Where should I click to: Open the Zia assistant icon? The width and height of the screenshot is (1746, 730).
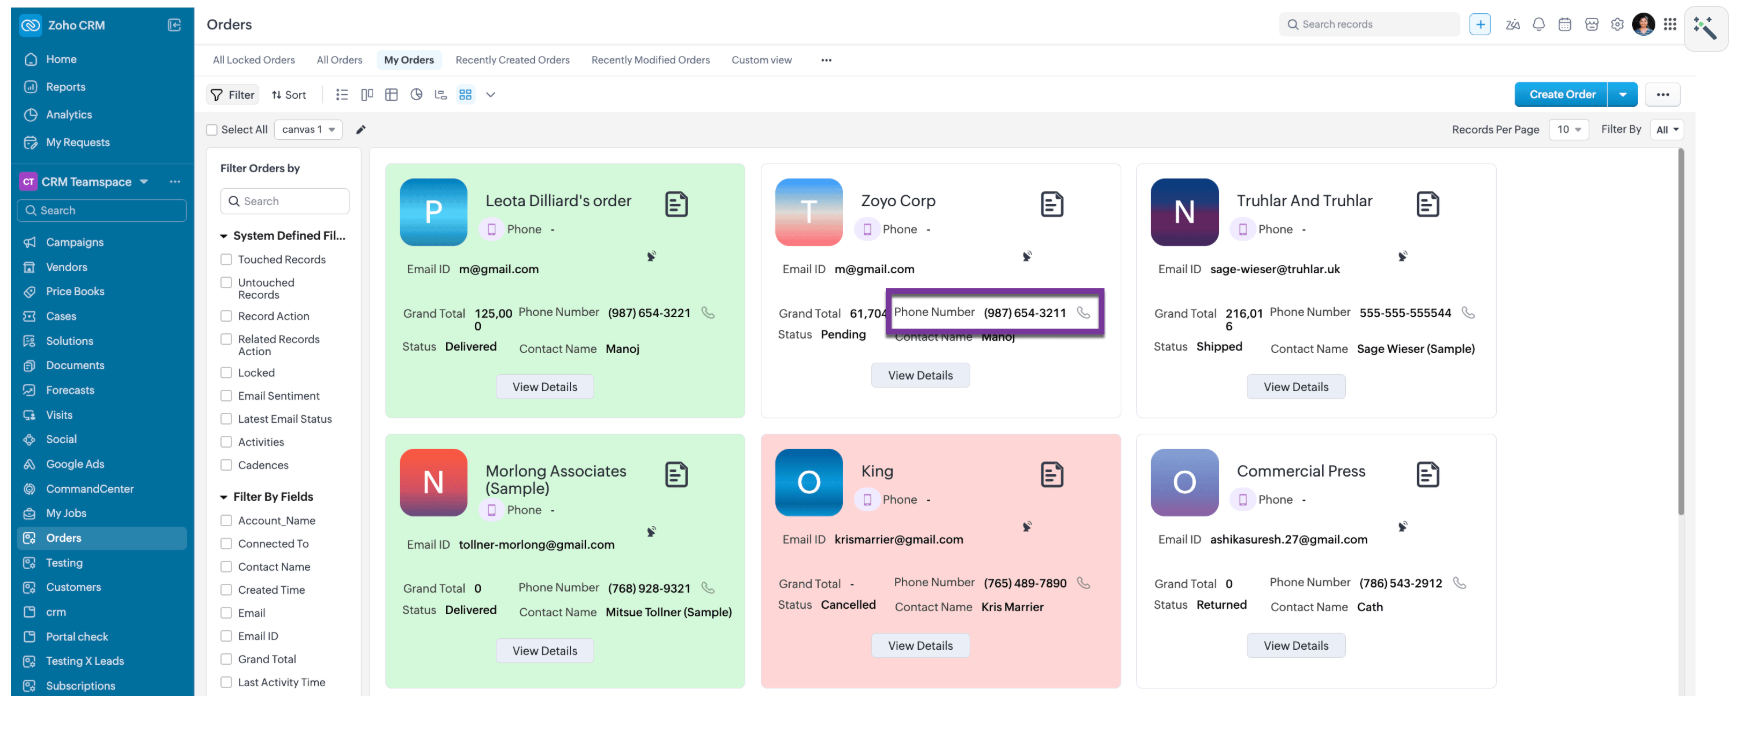[1512, 25]
